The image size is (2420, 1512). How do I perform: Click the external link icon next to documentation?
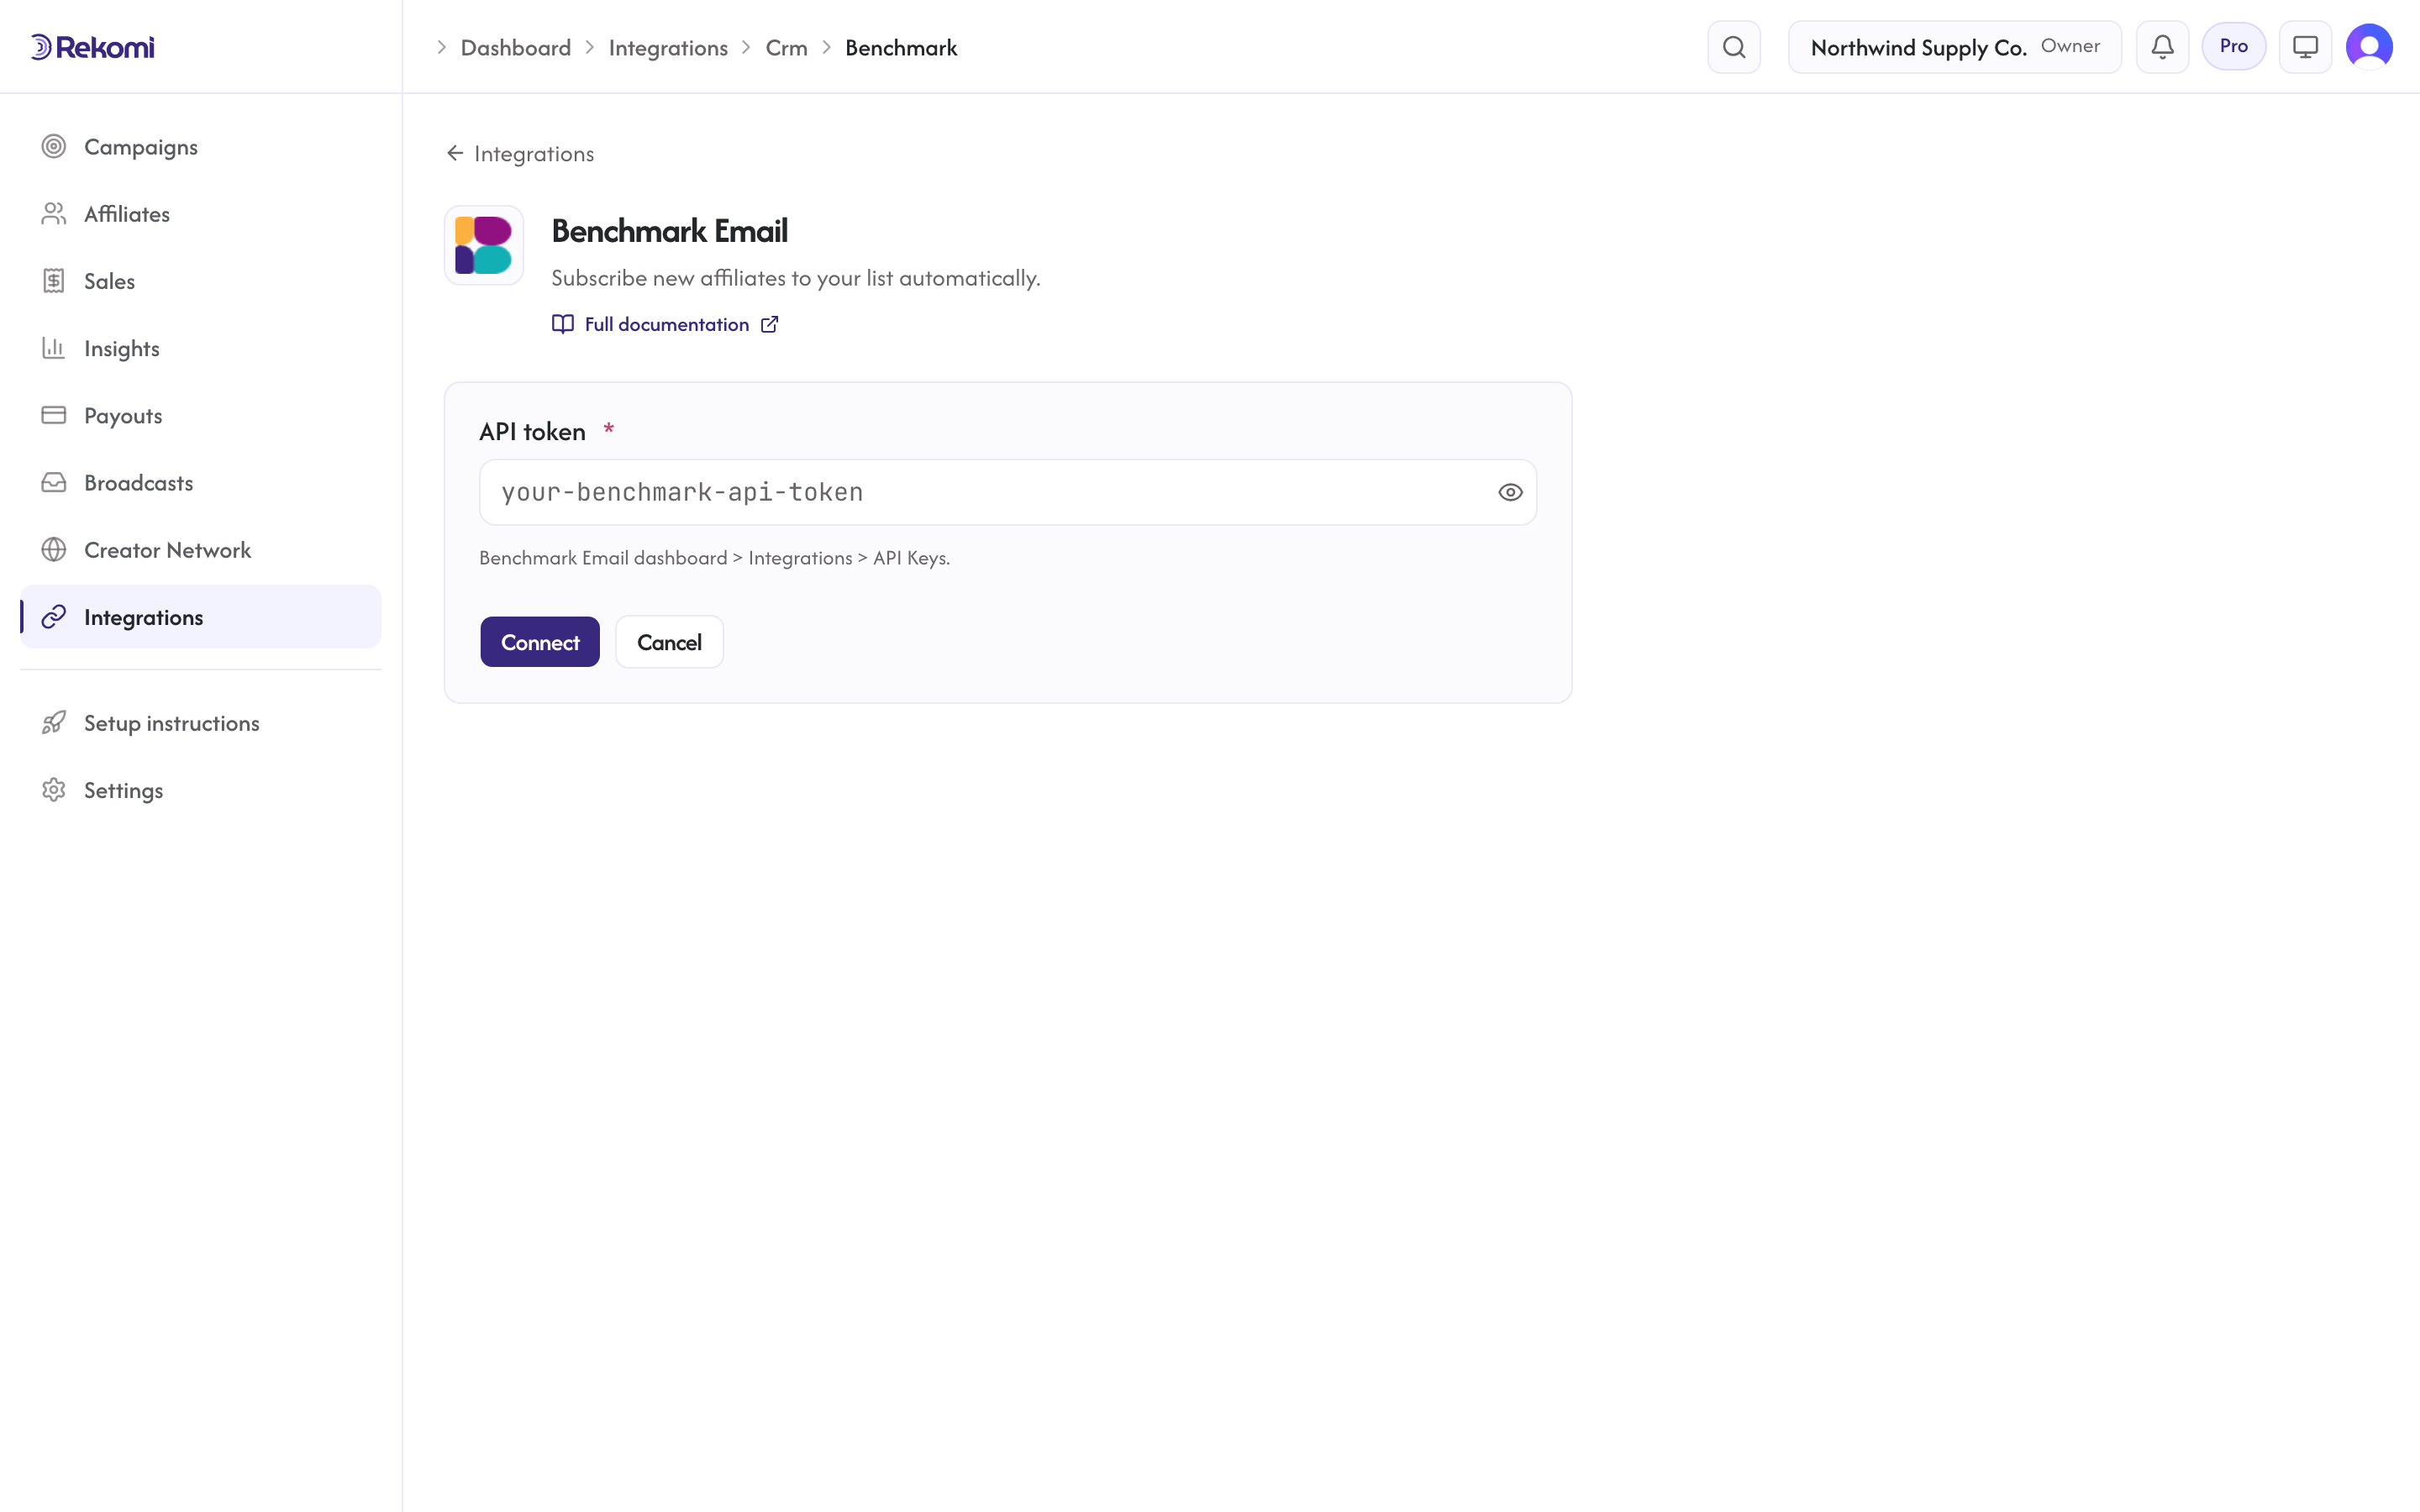coord(769,324)
